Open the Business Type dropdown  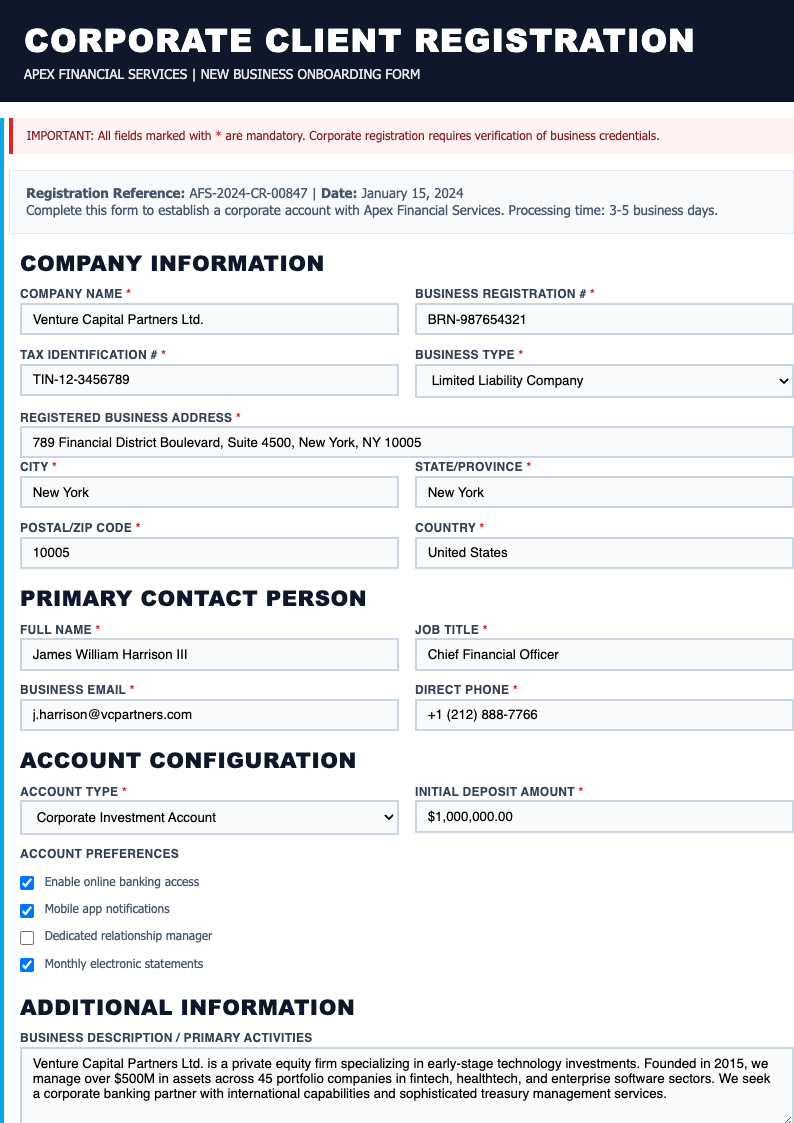pyautogui.click(x=603, y=380)
